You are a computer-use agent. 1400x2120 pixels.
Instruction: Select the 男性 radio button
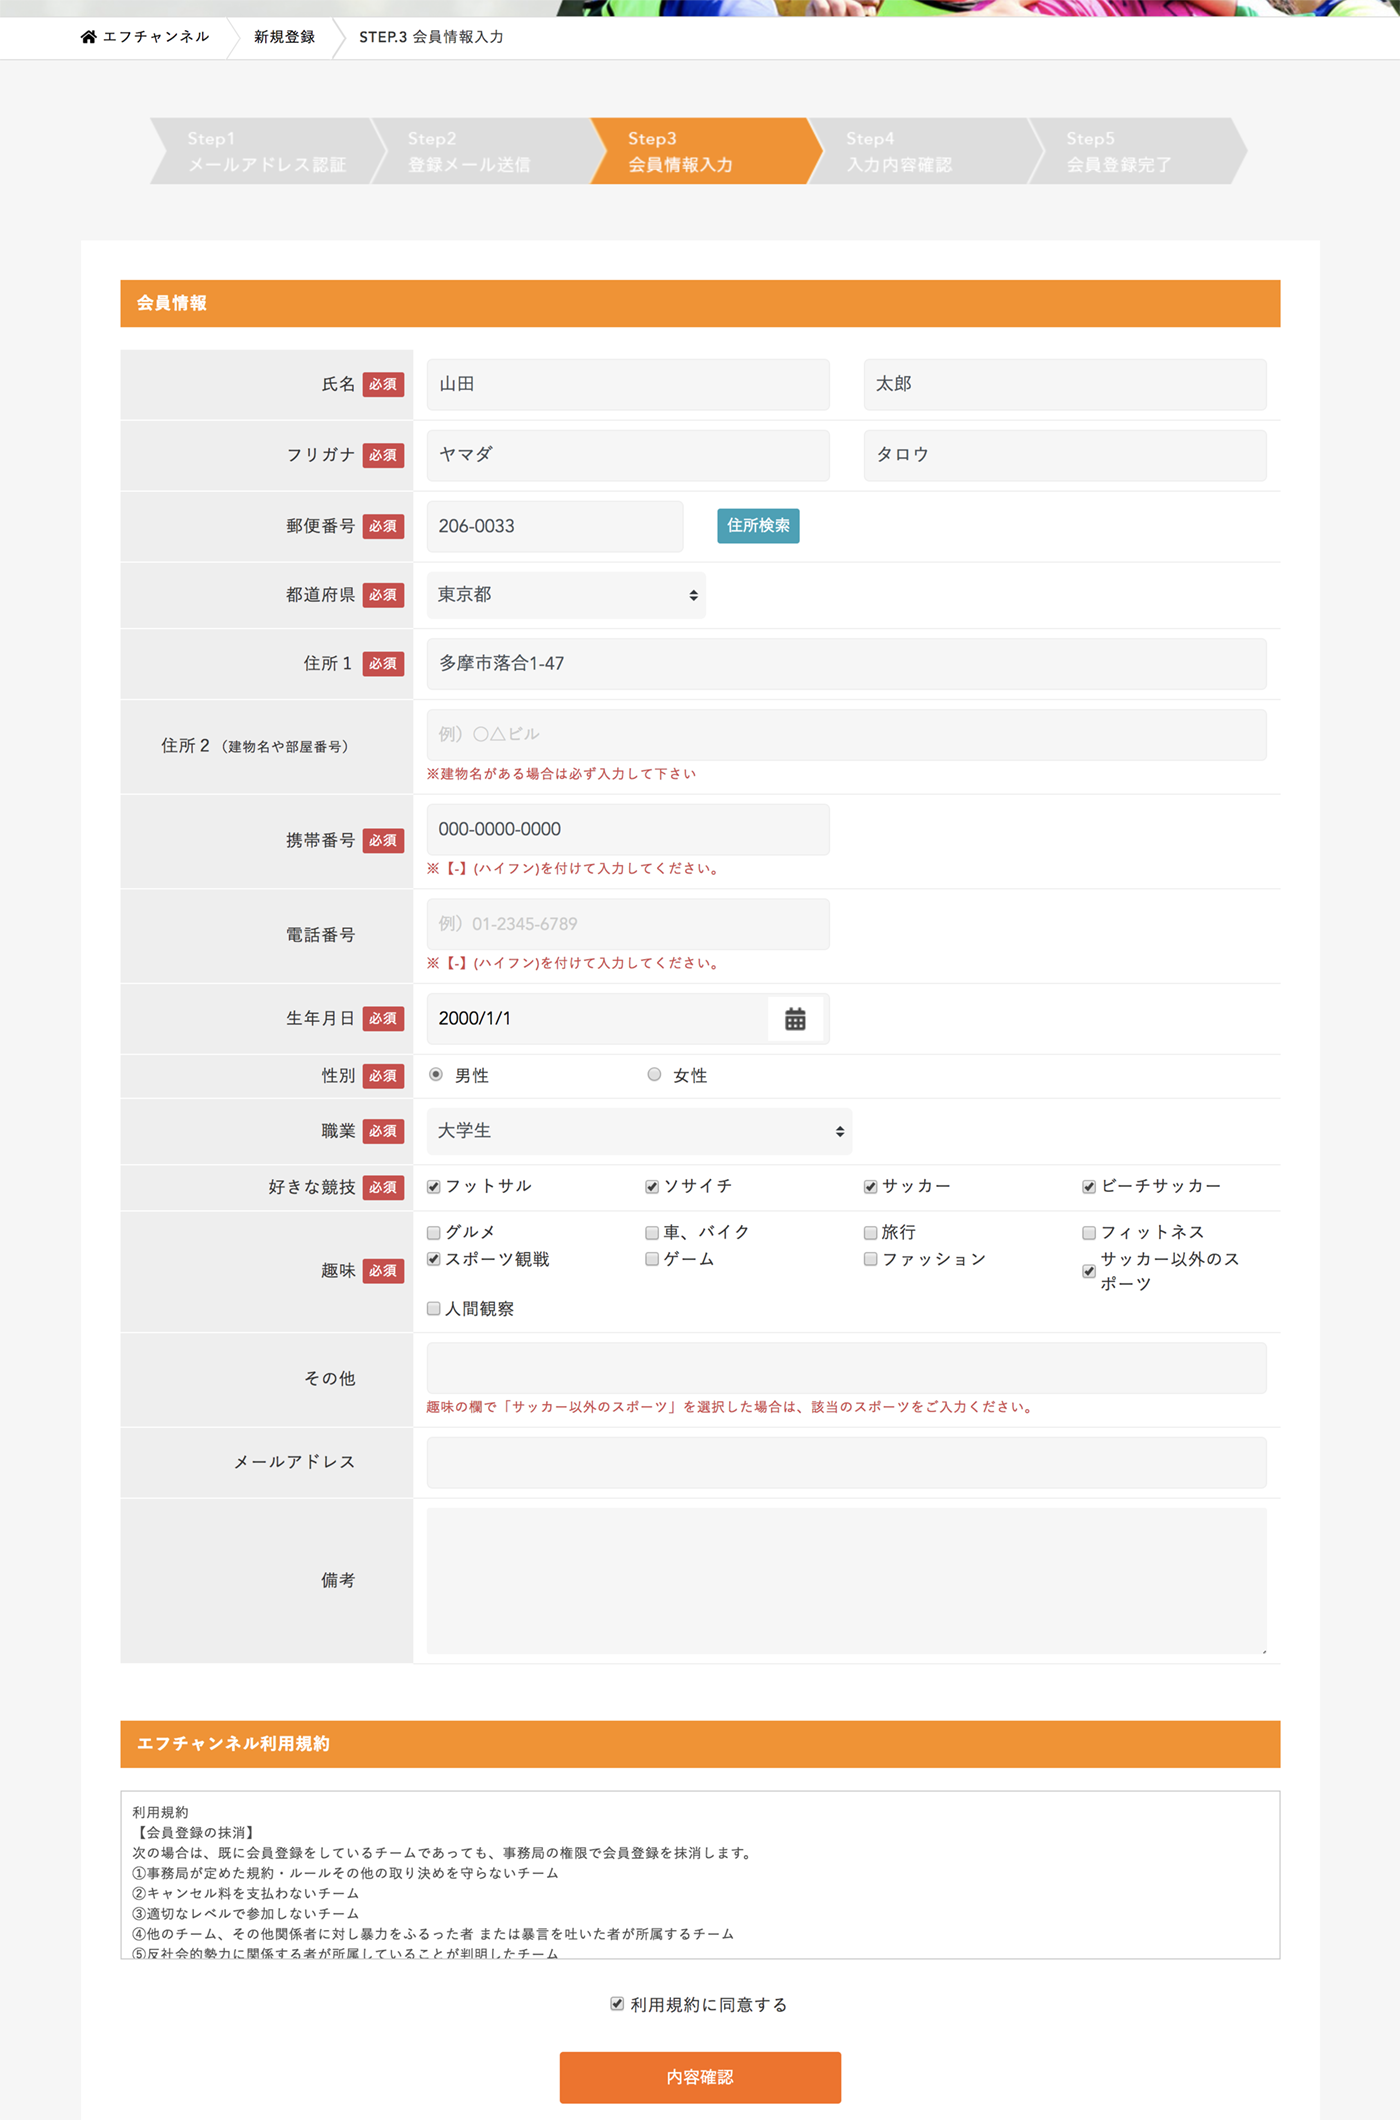(x=436, y=1075)
